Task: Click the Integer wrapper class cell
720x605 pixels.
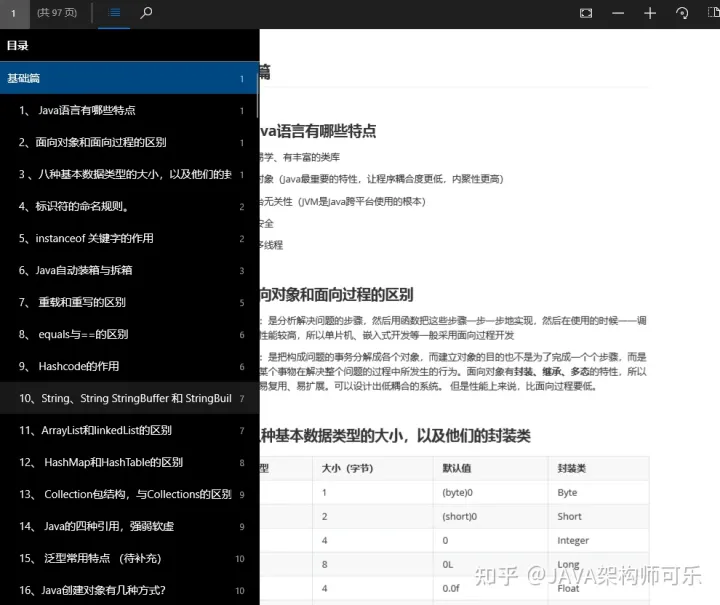Action: pos(573,540)
